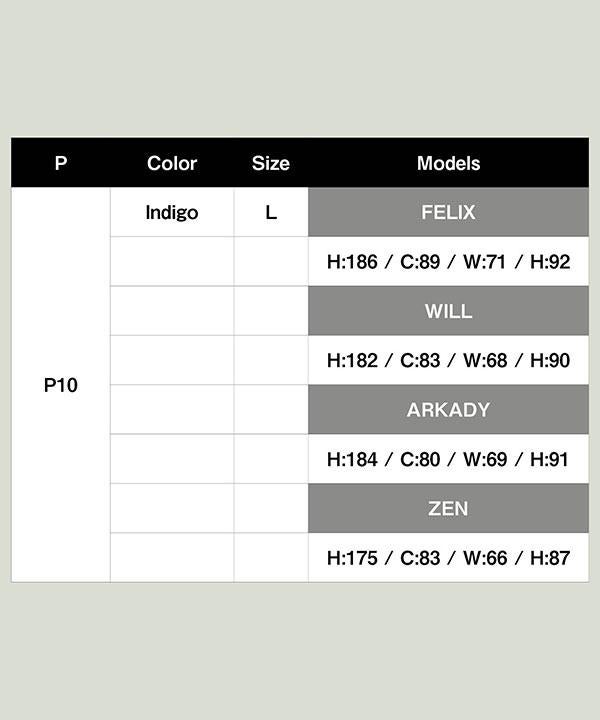The width and height of the screenshot is (600, 720).
Task: Click the FELIX model name row
Action: coord(449,212)
